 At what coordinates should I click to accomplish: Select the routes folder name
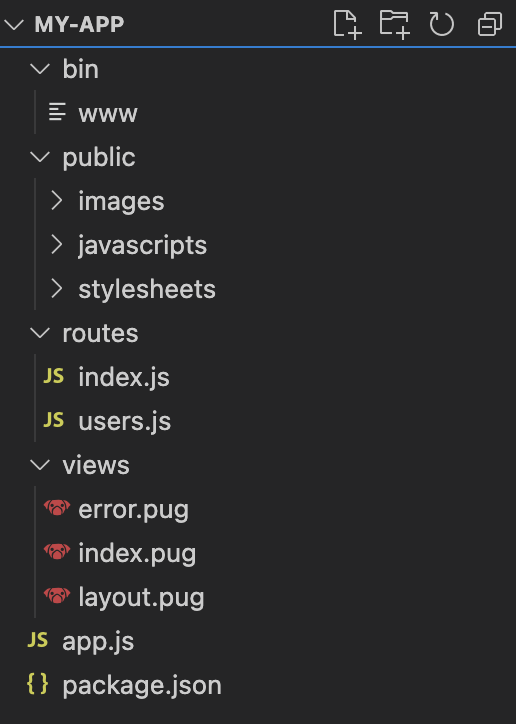[x=101, y=333]
